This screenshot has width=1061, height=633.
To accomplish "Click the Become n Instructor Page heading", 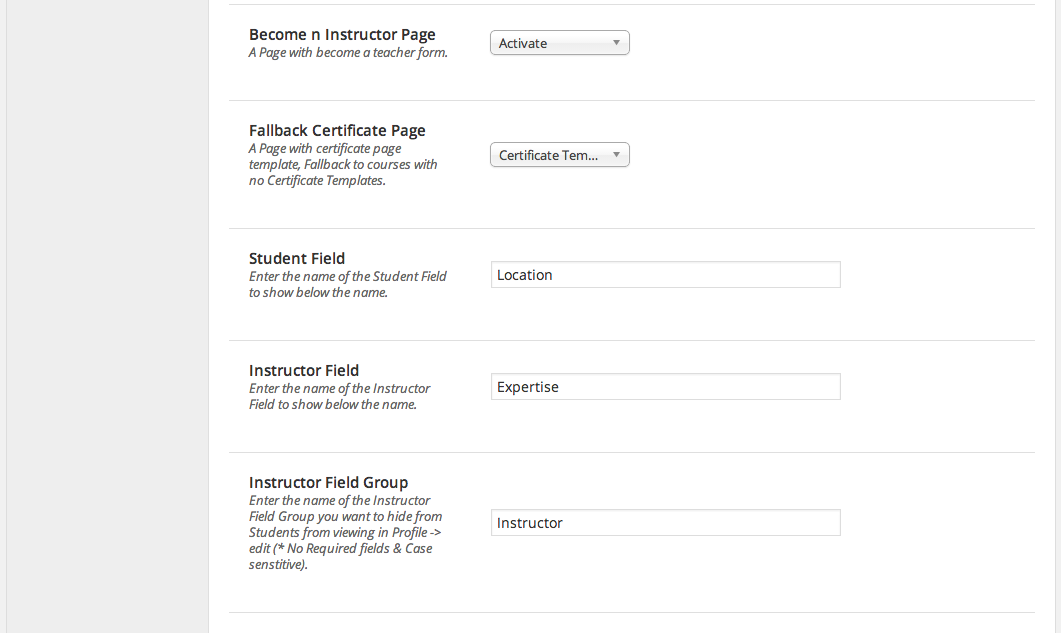I will pos(342,35).
